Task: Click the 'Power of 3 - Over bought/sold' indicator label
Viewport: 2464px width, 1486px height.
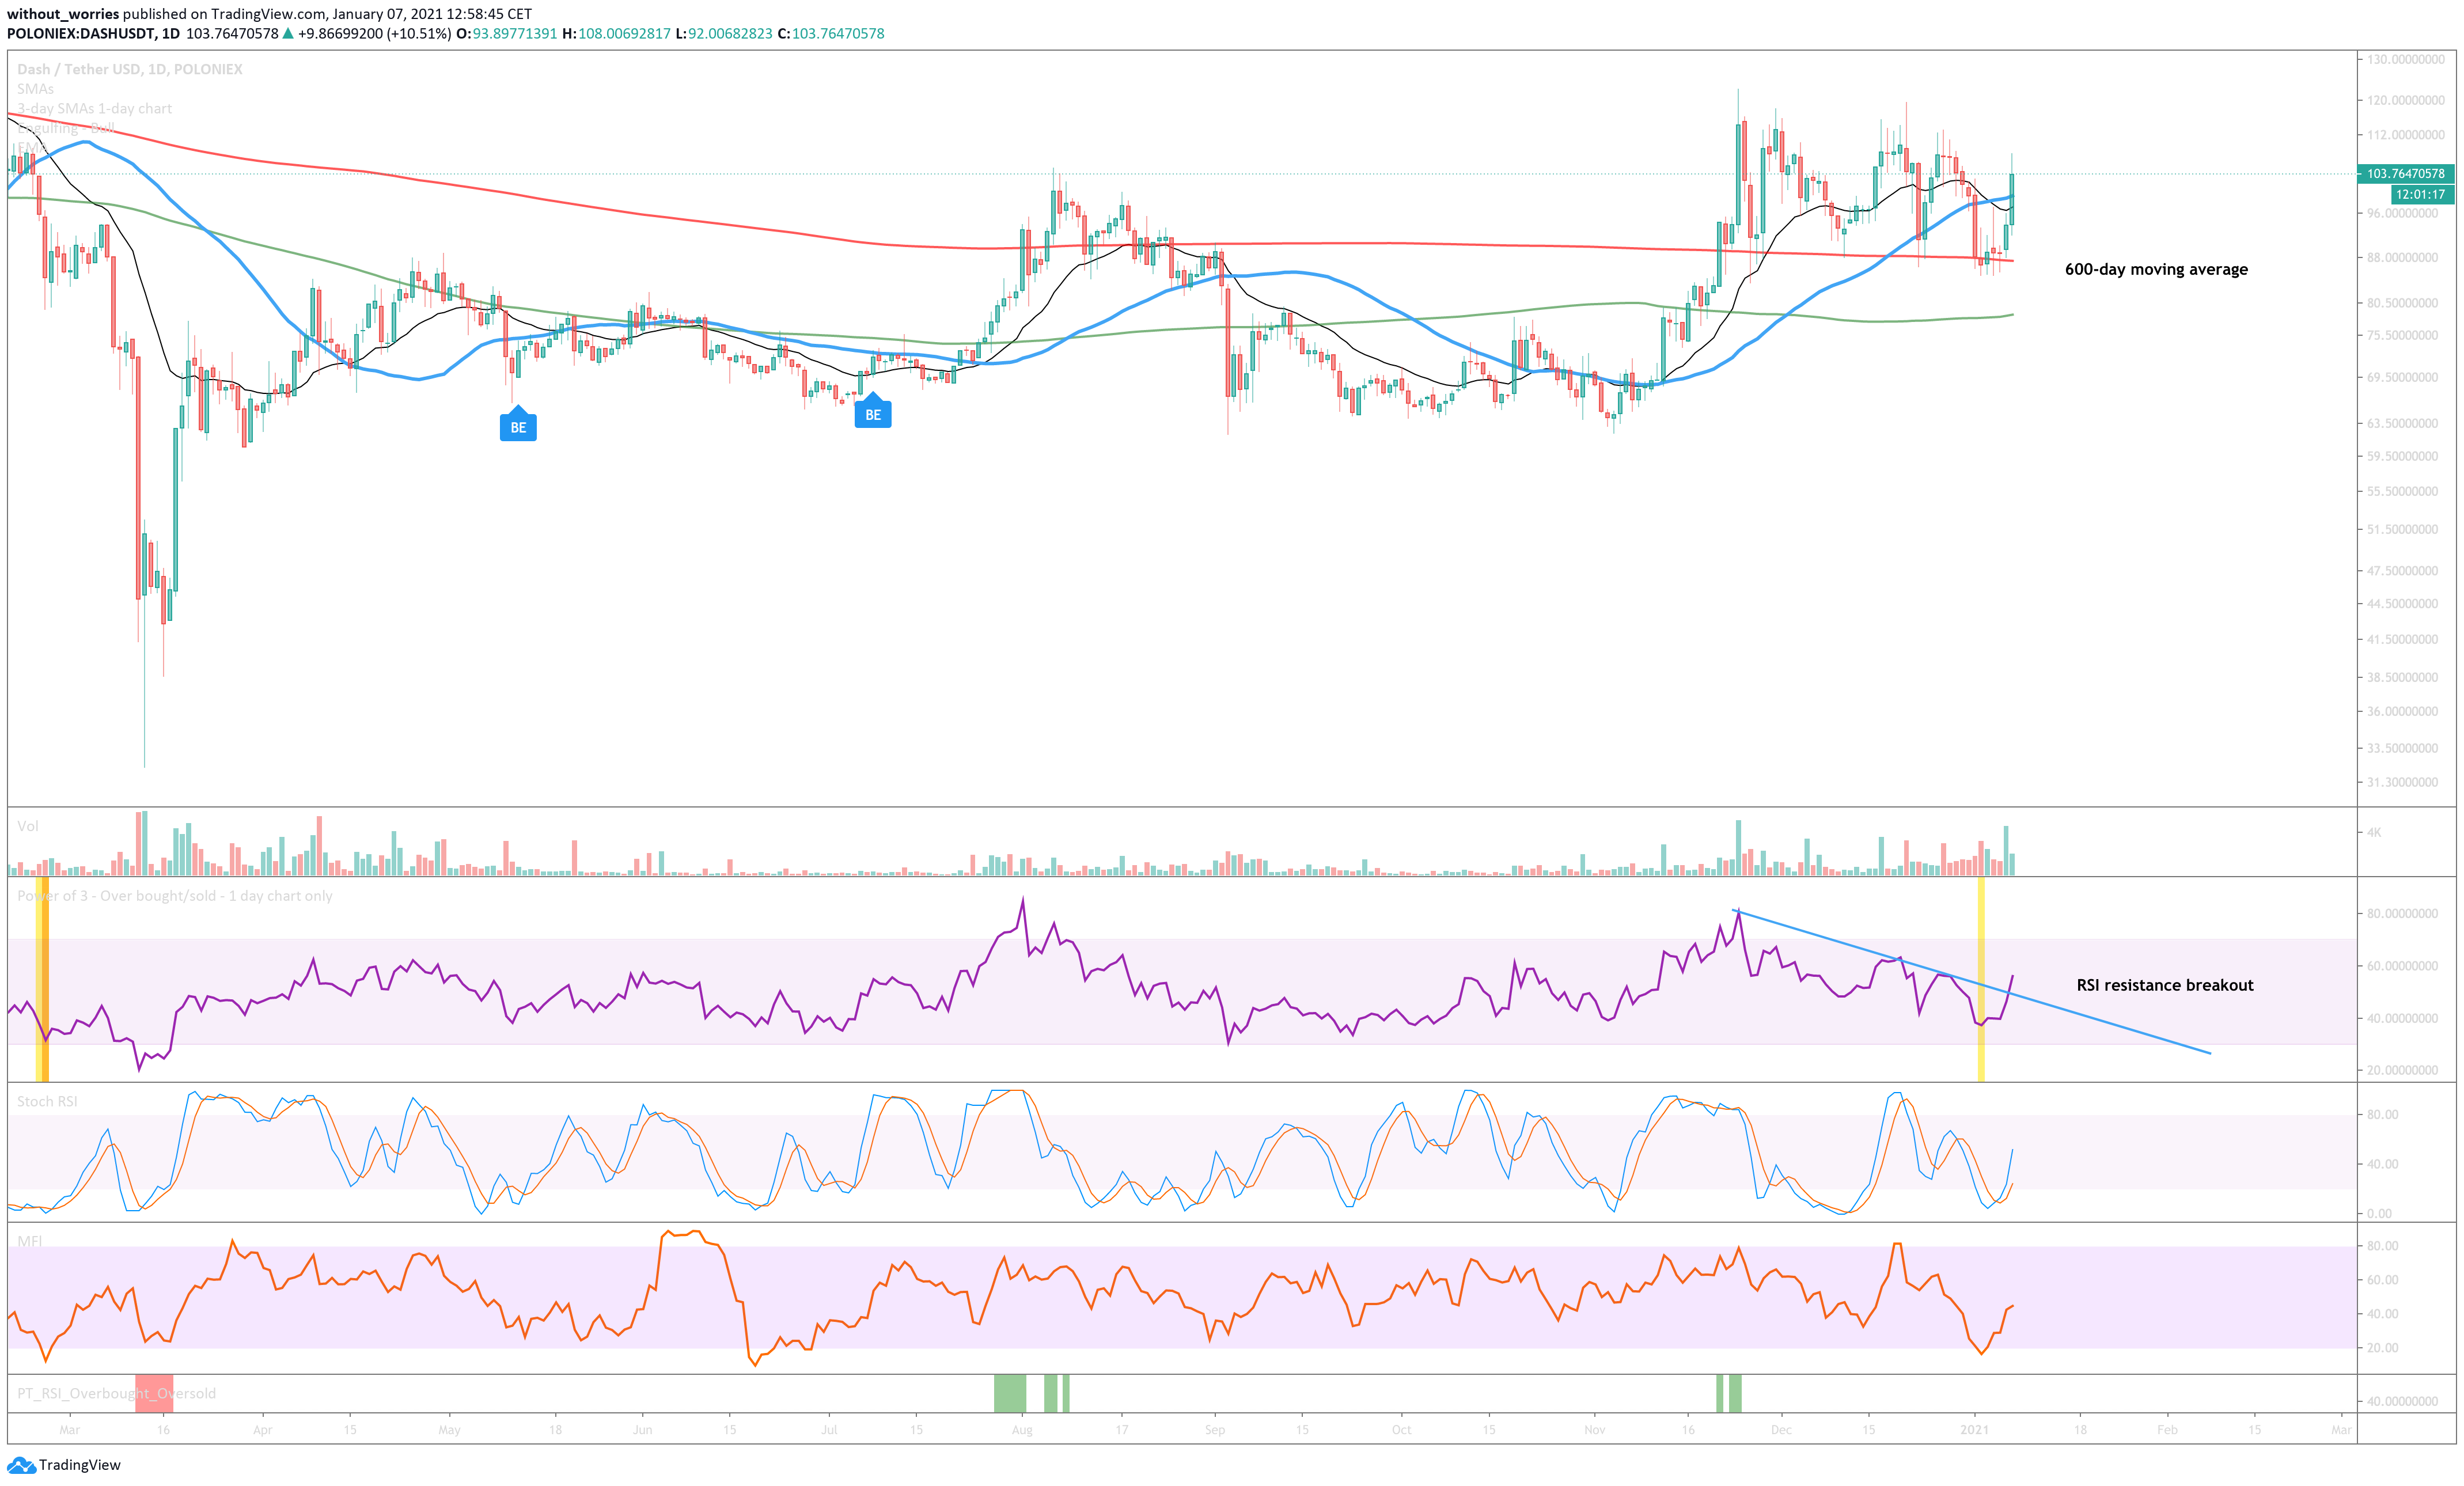Action: tap(175, 896)
